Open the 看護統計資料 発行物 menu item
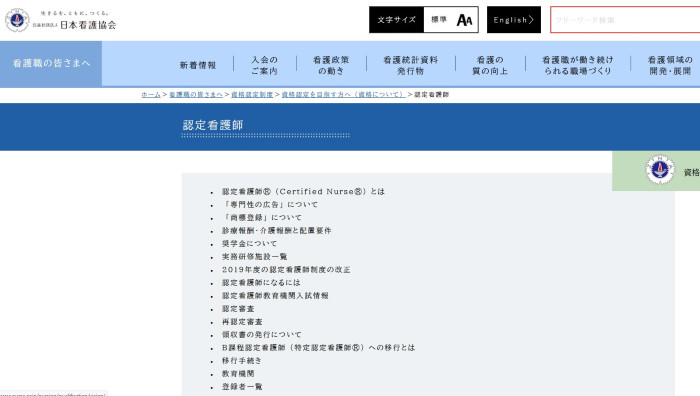The height and width of the screenshot is (396, 700). (x=411, y=65)
